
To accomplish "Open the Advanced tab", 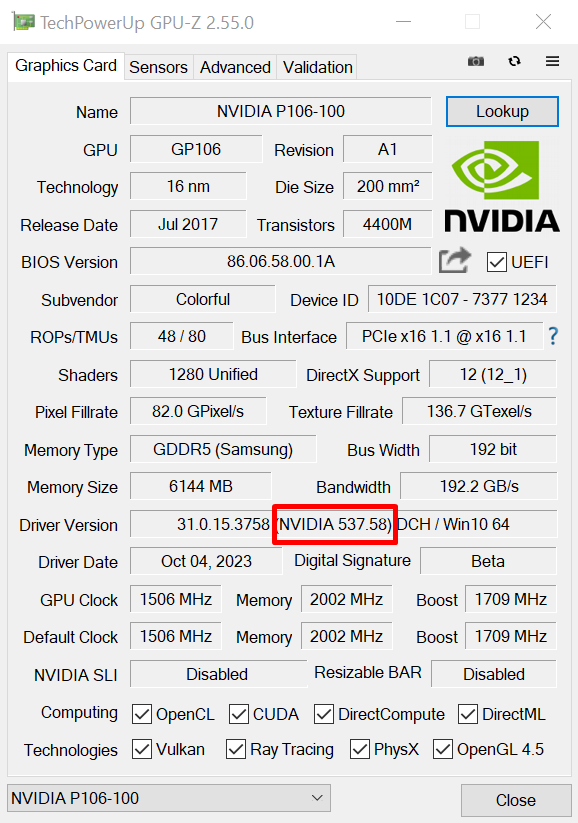I will pos(235,67).
